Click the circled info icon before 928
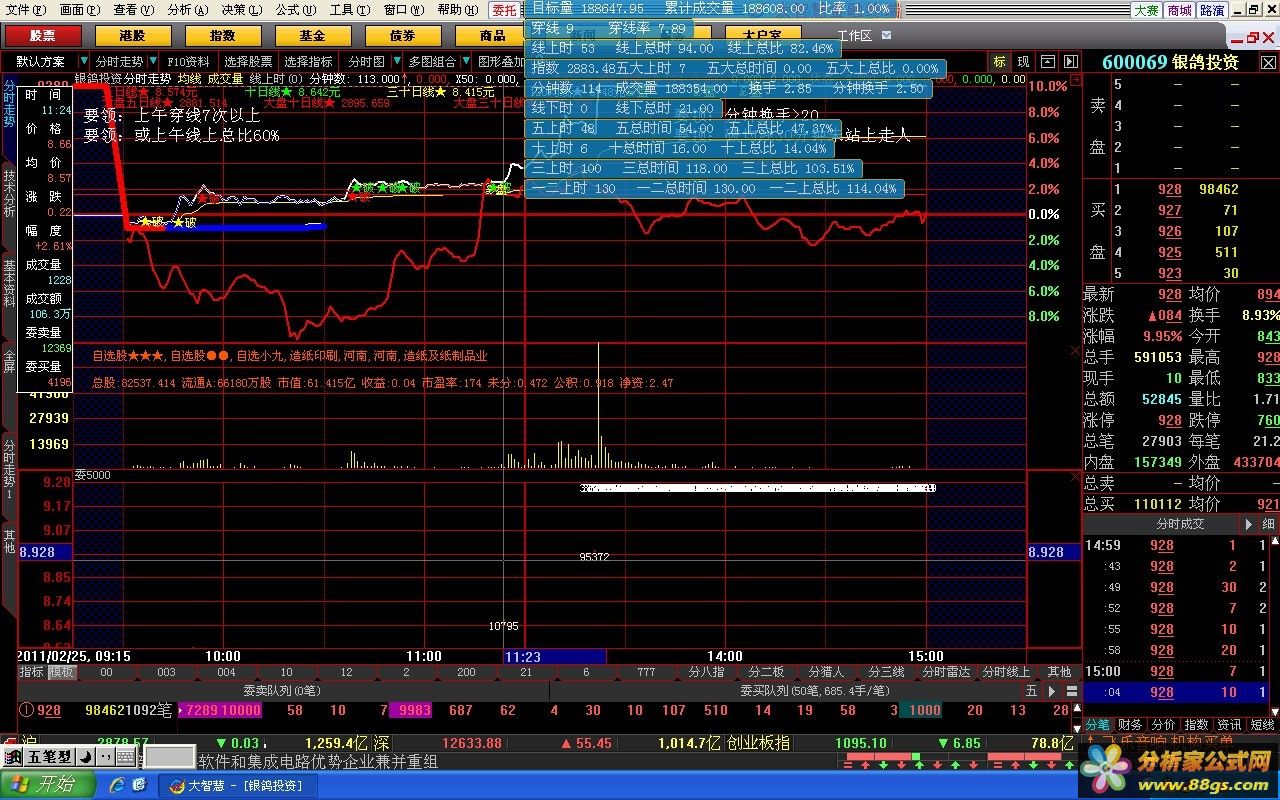This screenshot has height=800, width=1280. (26, 711)
